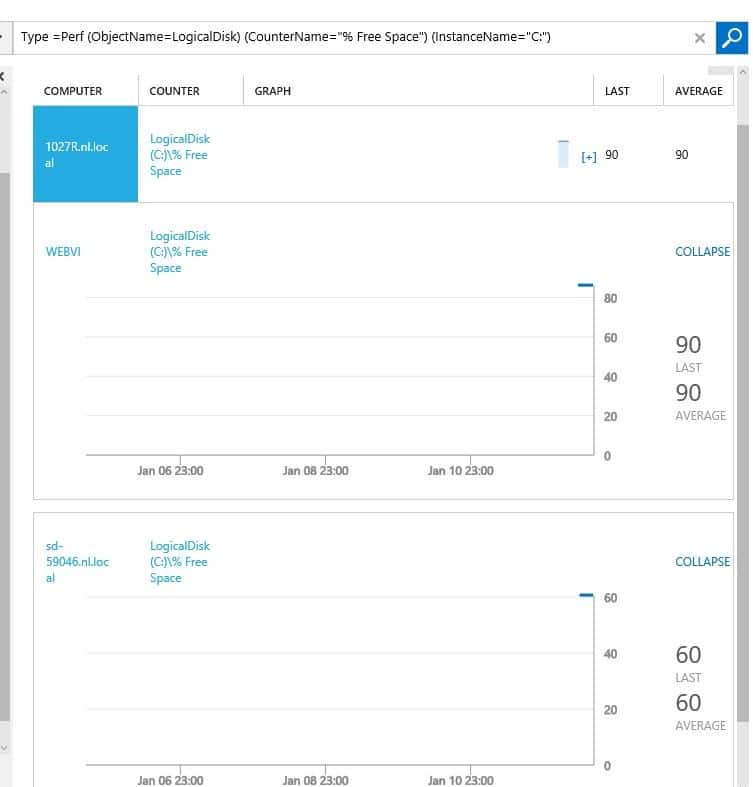
Task: Open the sd-59046.nl.local computer link
Action: [x=77, y=562]
